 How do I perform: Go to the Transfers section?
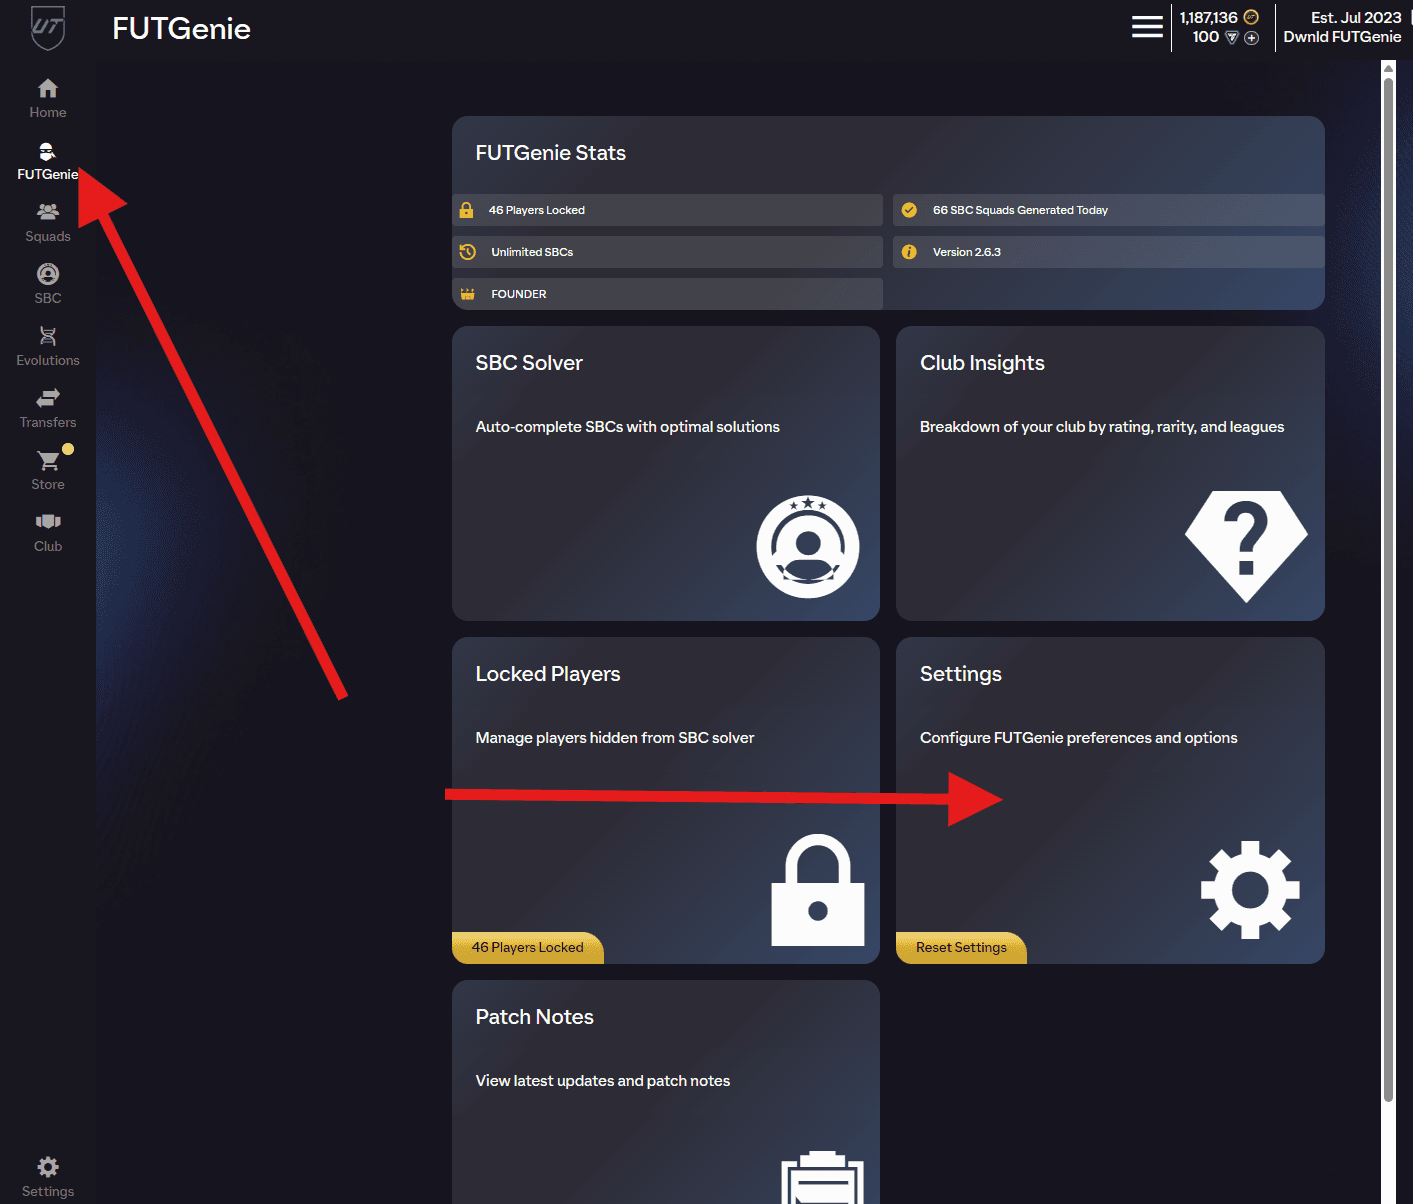click(48, 409)
